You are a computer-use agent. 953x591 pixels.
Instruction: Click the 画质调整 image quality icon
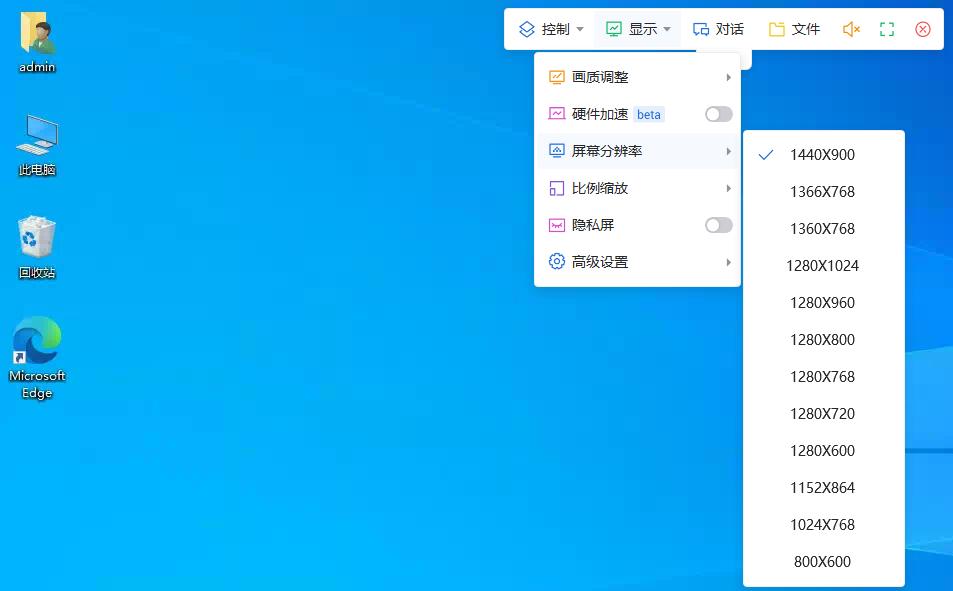coord(556,76)
